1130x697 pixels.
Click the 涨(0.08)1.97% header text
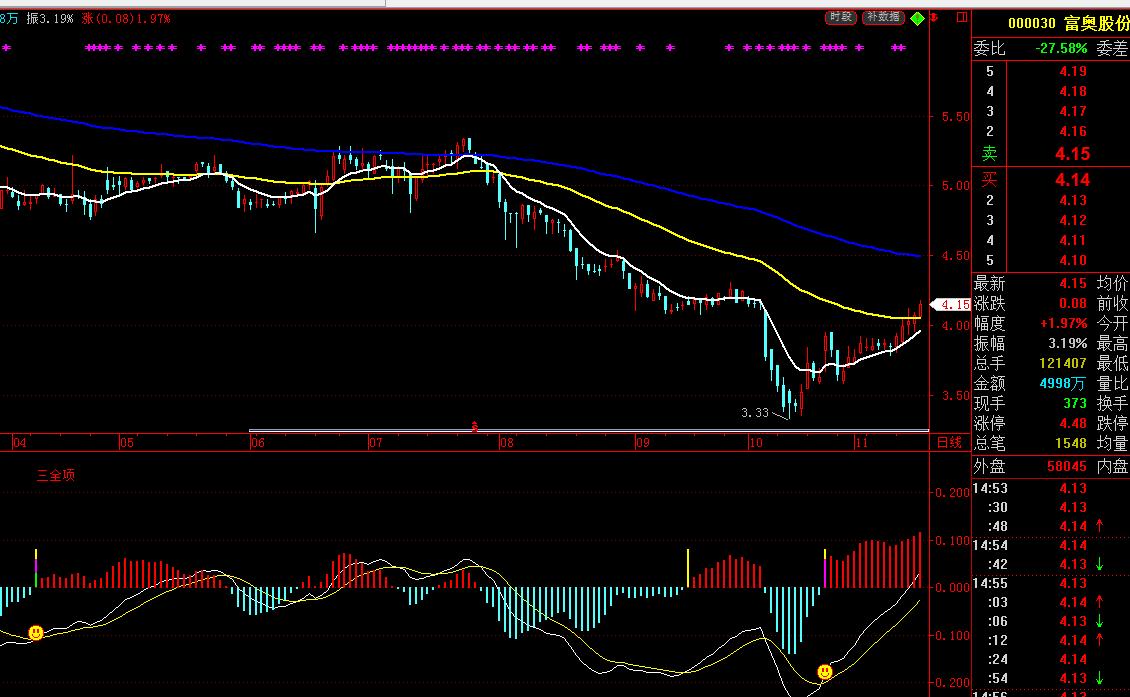click(x=126, y=19)
